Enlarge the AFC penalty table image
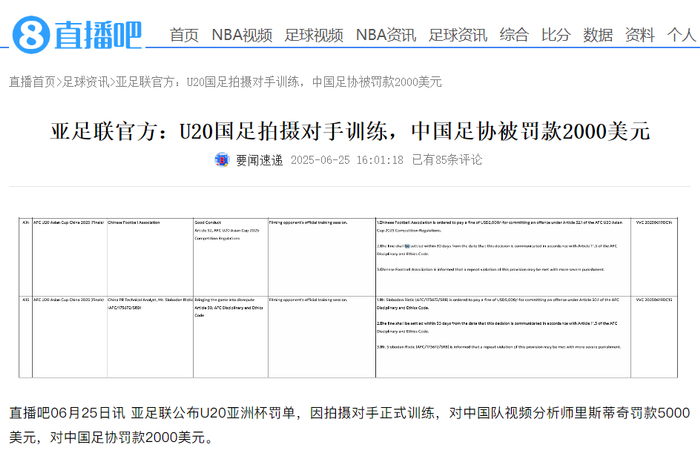The width and height of the screenshot is (700, 462). click(348, 298)
